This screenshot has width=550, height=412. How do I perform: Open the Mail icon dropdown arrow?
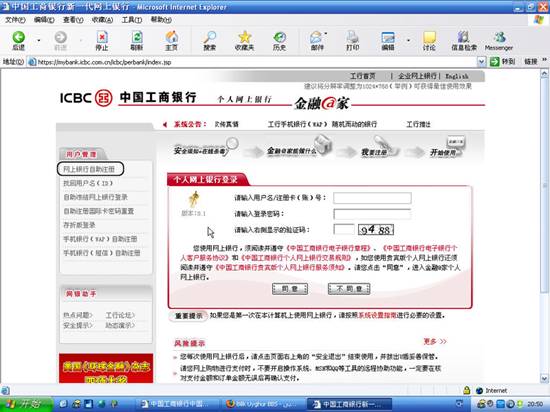(x=326, y=34)
